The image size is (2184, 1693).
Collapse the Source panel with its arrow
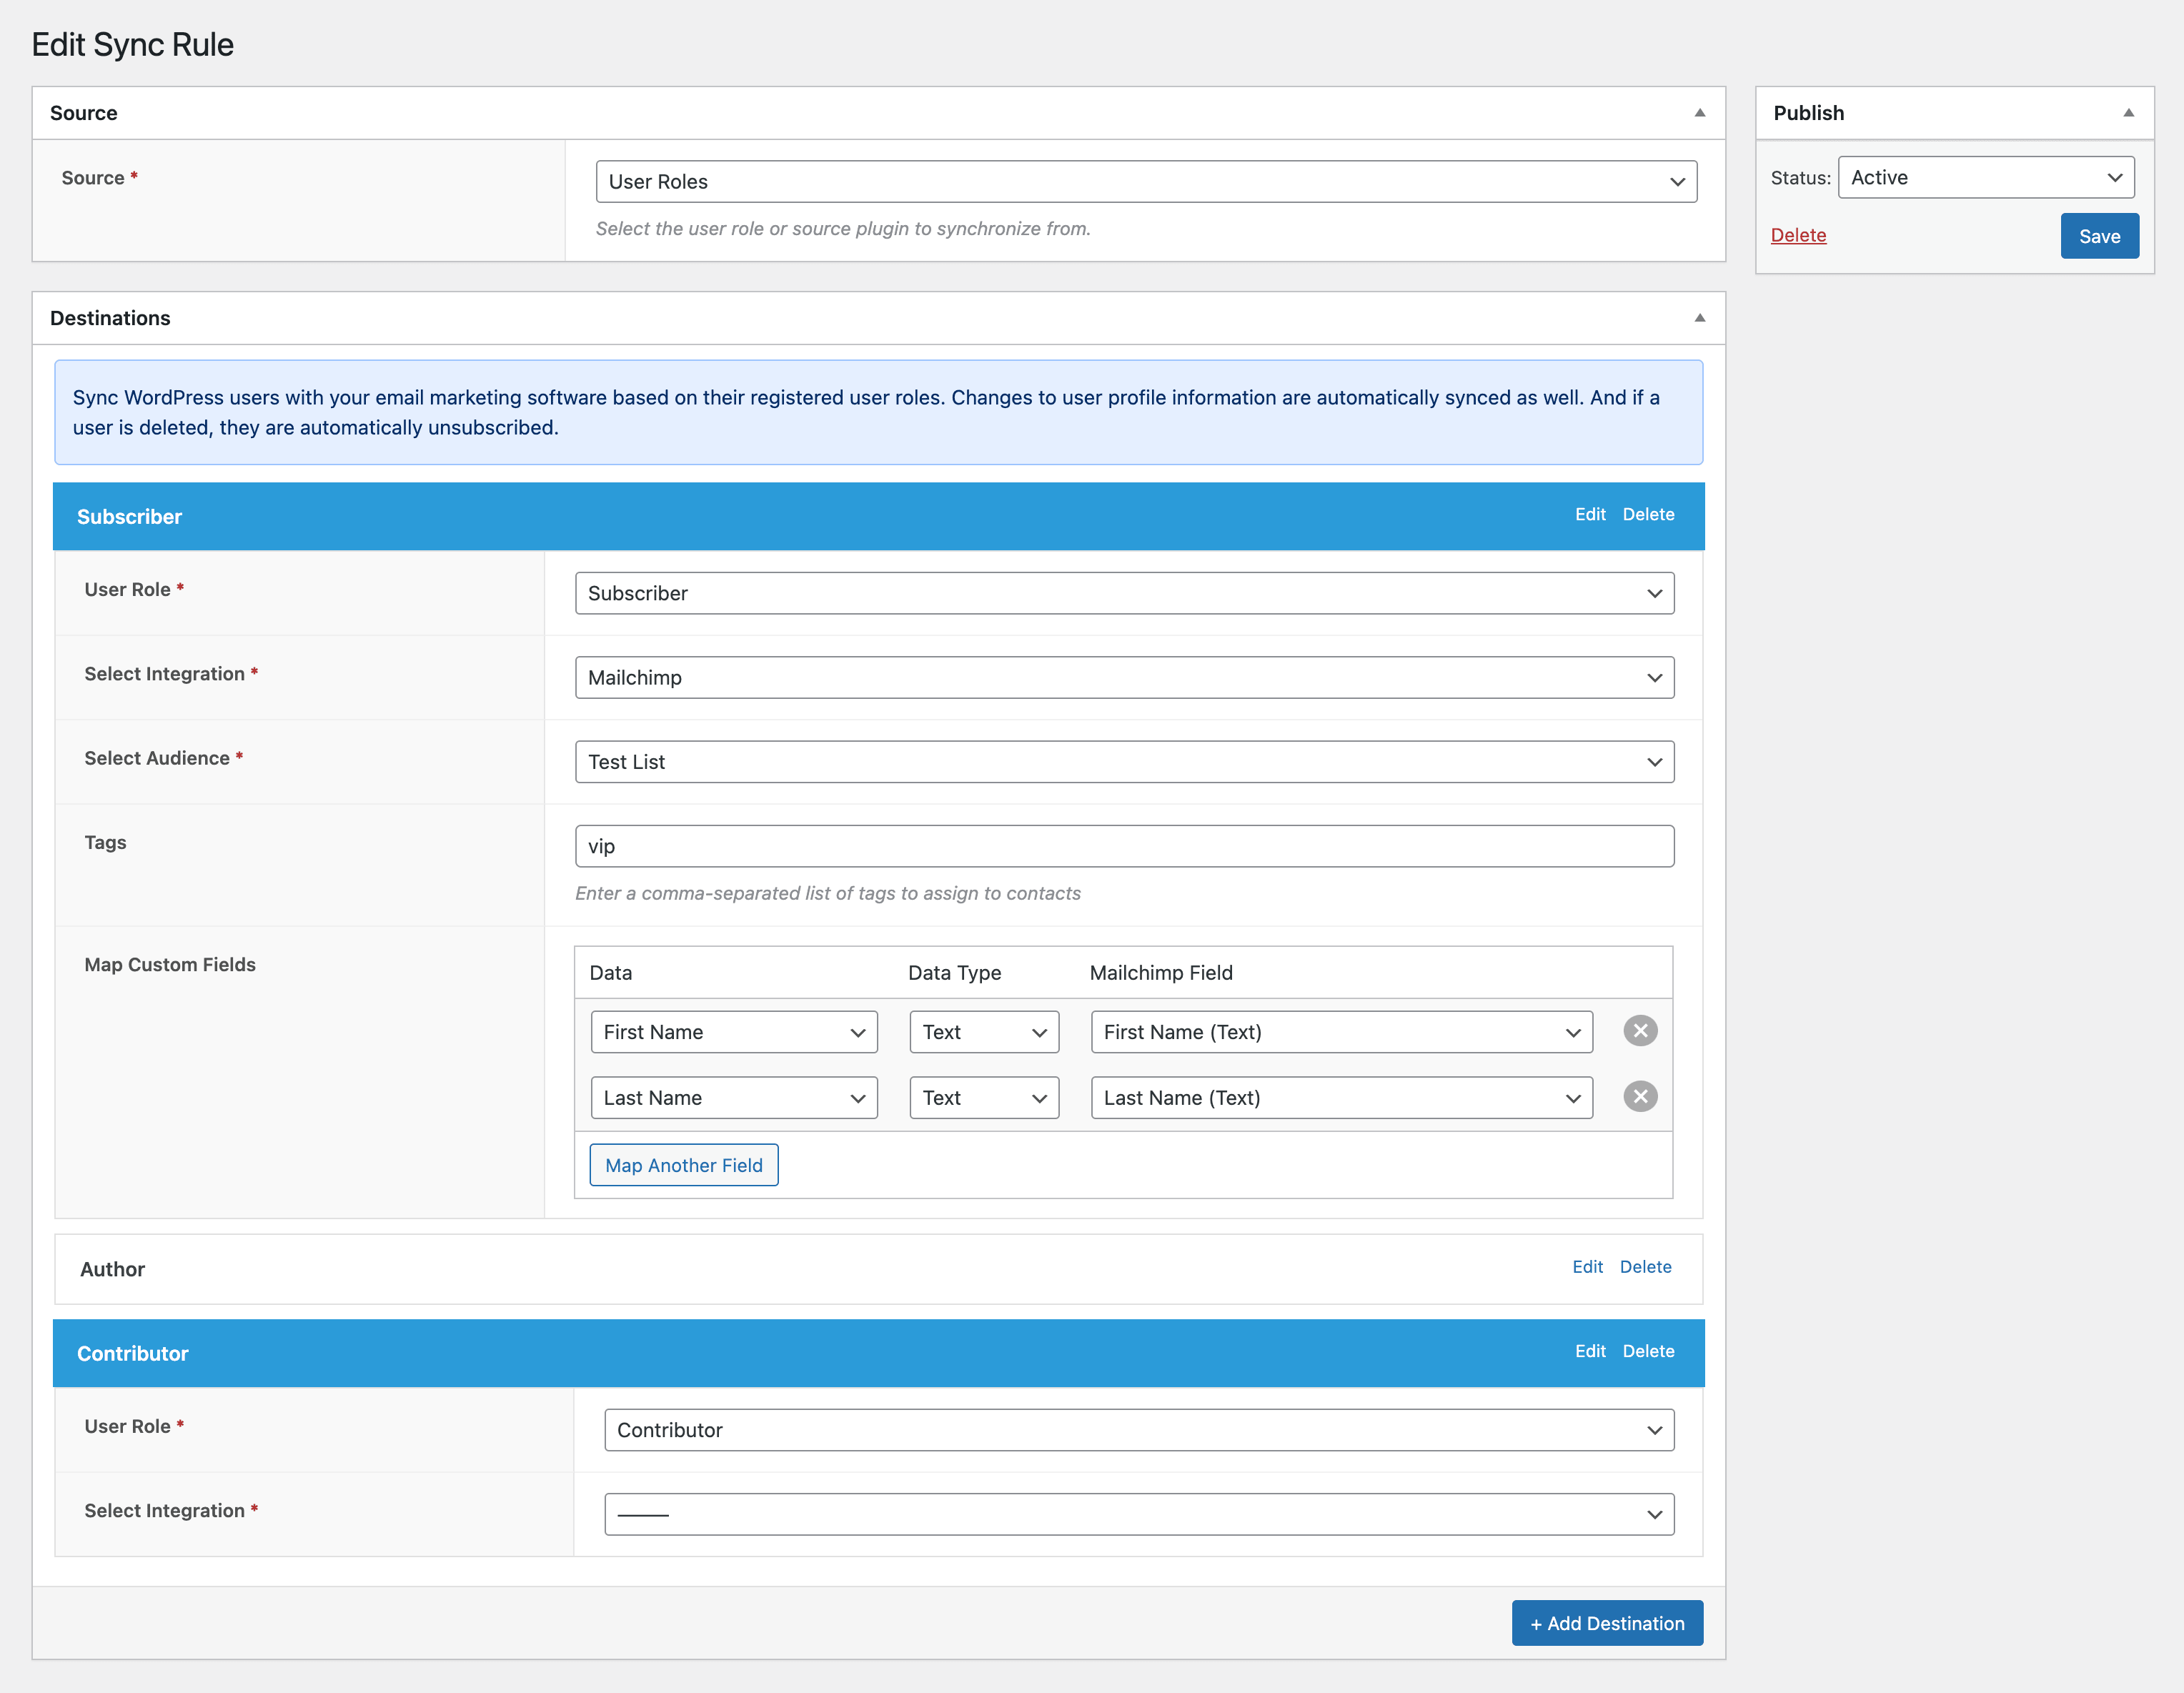click(1699, 113)
